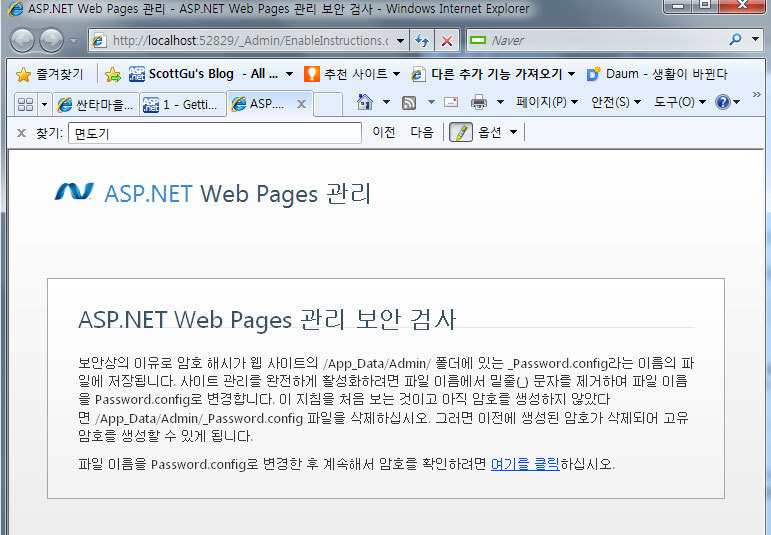Image resolution: width=771 pixels, height=535 pixels.
Task: Close the find bar X
Action: point(21,133)
